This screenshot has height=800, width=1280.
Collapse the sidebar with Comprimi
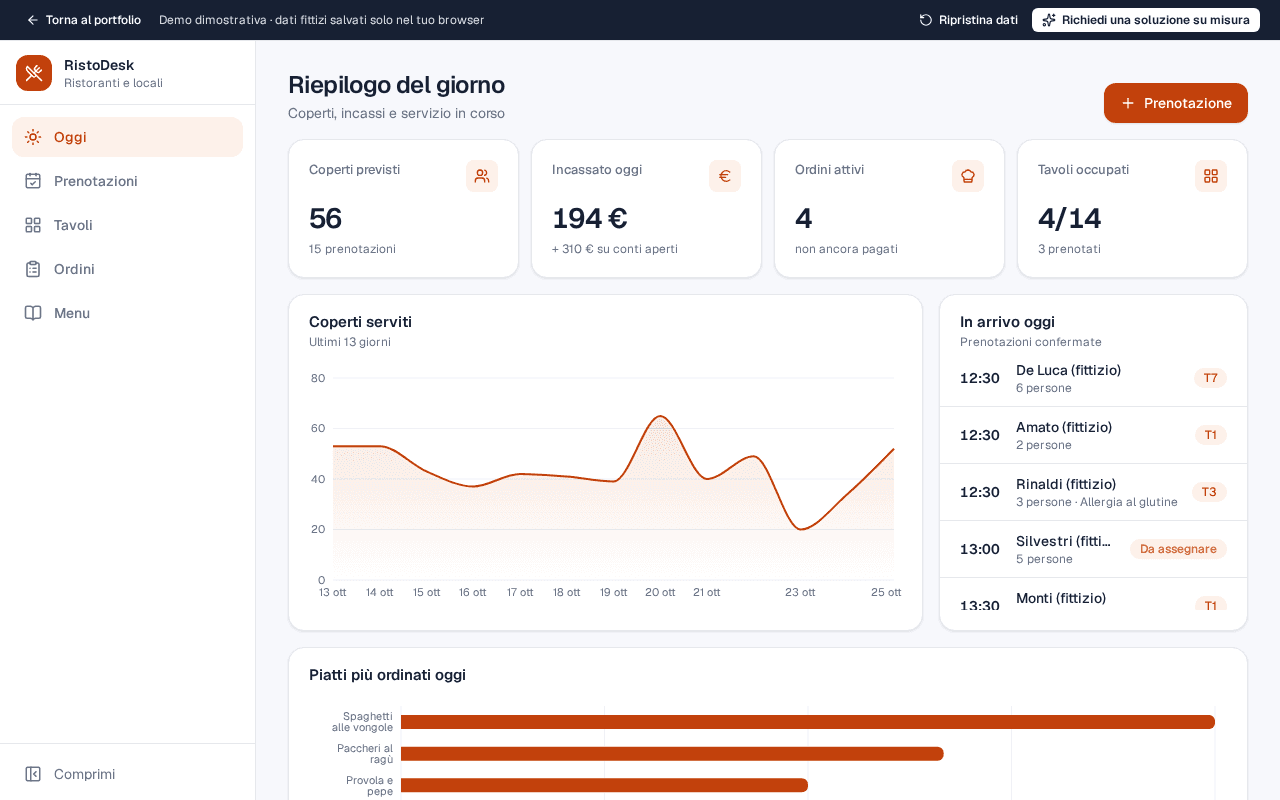click(x=127, y=774)
